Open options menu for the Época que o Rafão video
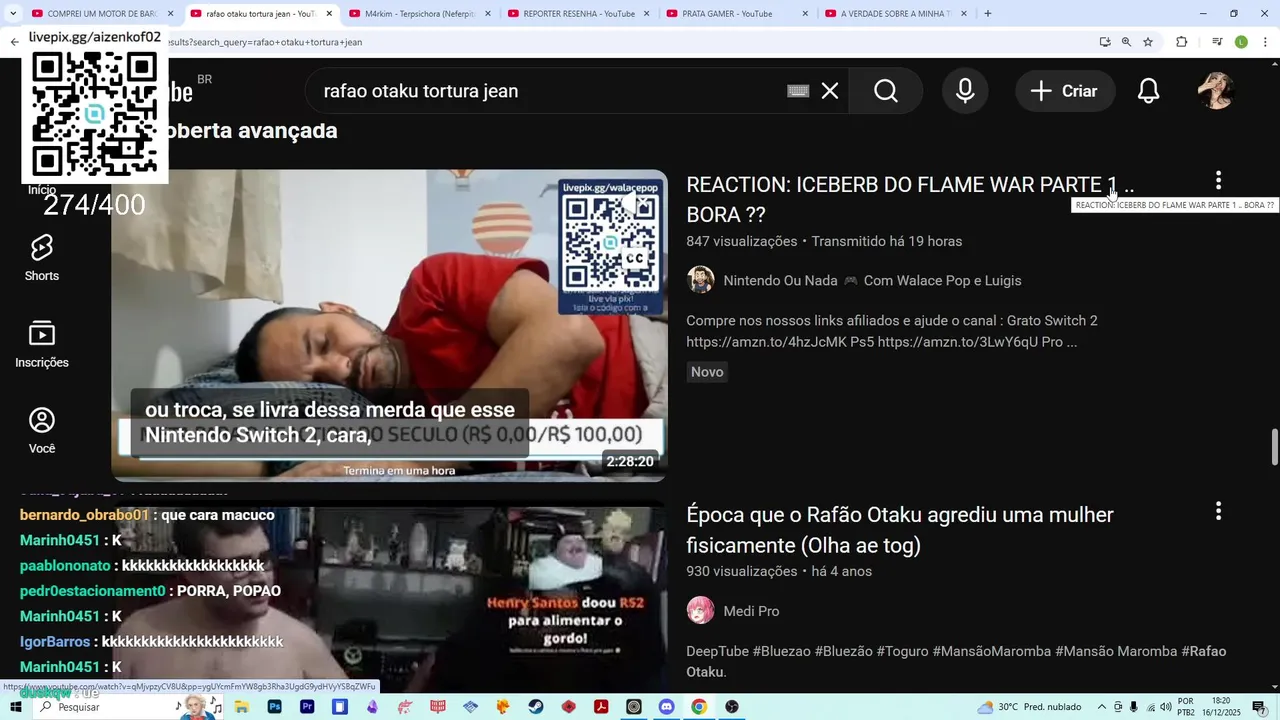Viewport: 1280px width, 720px height. click(1218, 511)
